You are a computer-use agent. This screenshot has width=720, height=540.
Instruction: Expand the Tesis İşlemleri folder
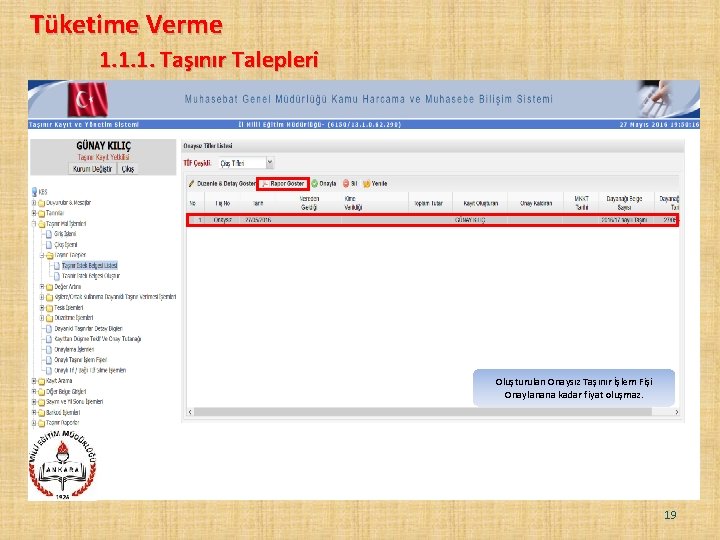pos(42,308)
